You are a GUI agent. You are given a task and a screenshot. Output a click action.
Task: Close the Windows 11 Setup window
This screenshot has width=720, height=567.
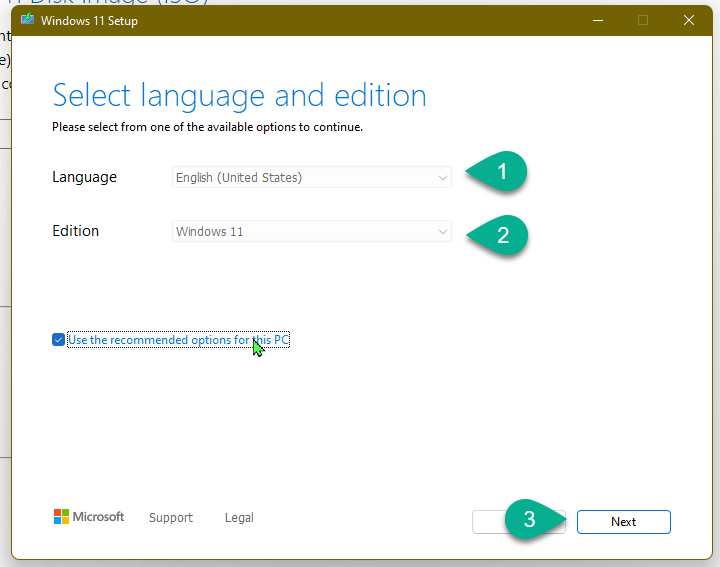(688, 20)
